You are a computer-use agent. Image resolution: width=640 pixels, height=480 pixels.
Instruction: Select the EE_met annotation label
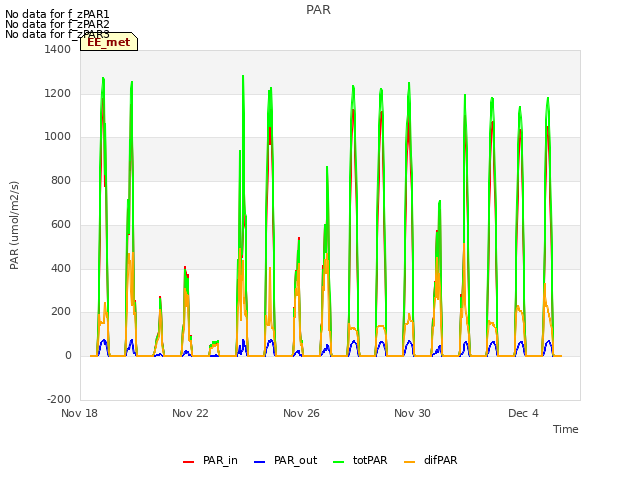coord(109,42)
